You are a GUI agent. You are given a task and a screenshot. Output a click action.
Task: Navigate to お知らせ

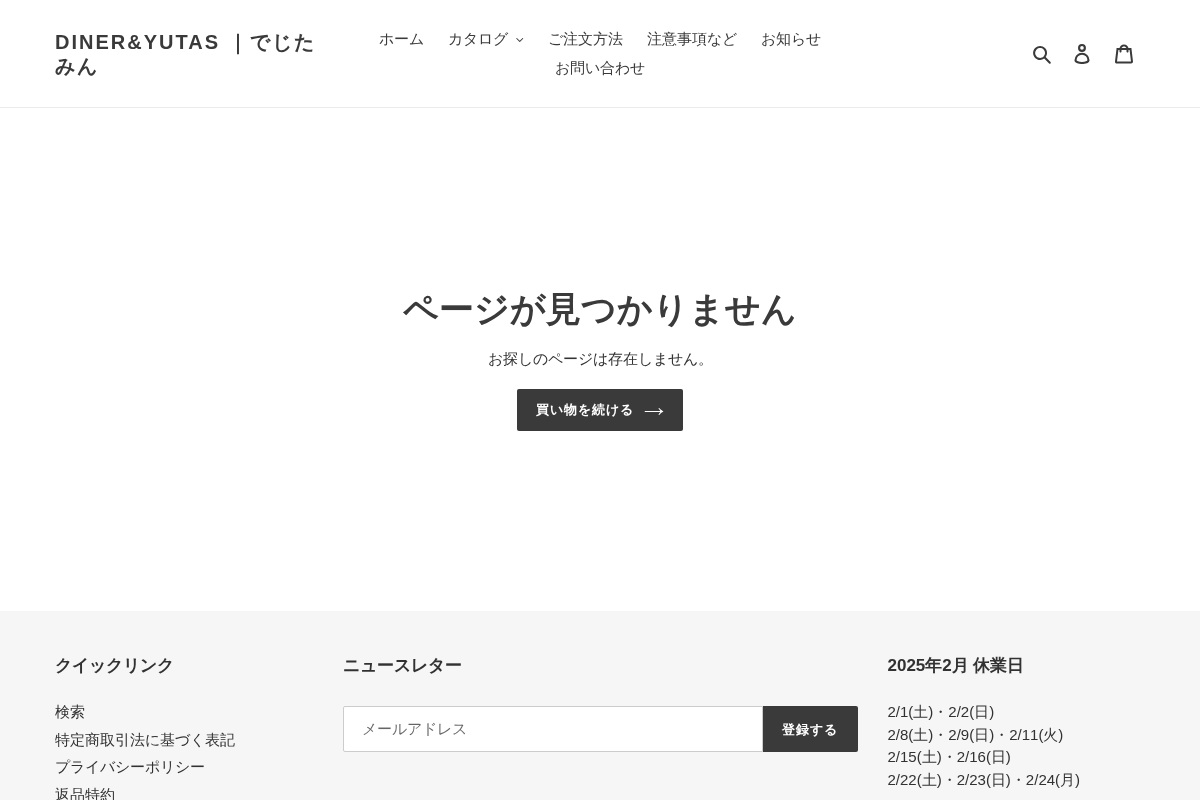tap(791, 40)
